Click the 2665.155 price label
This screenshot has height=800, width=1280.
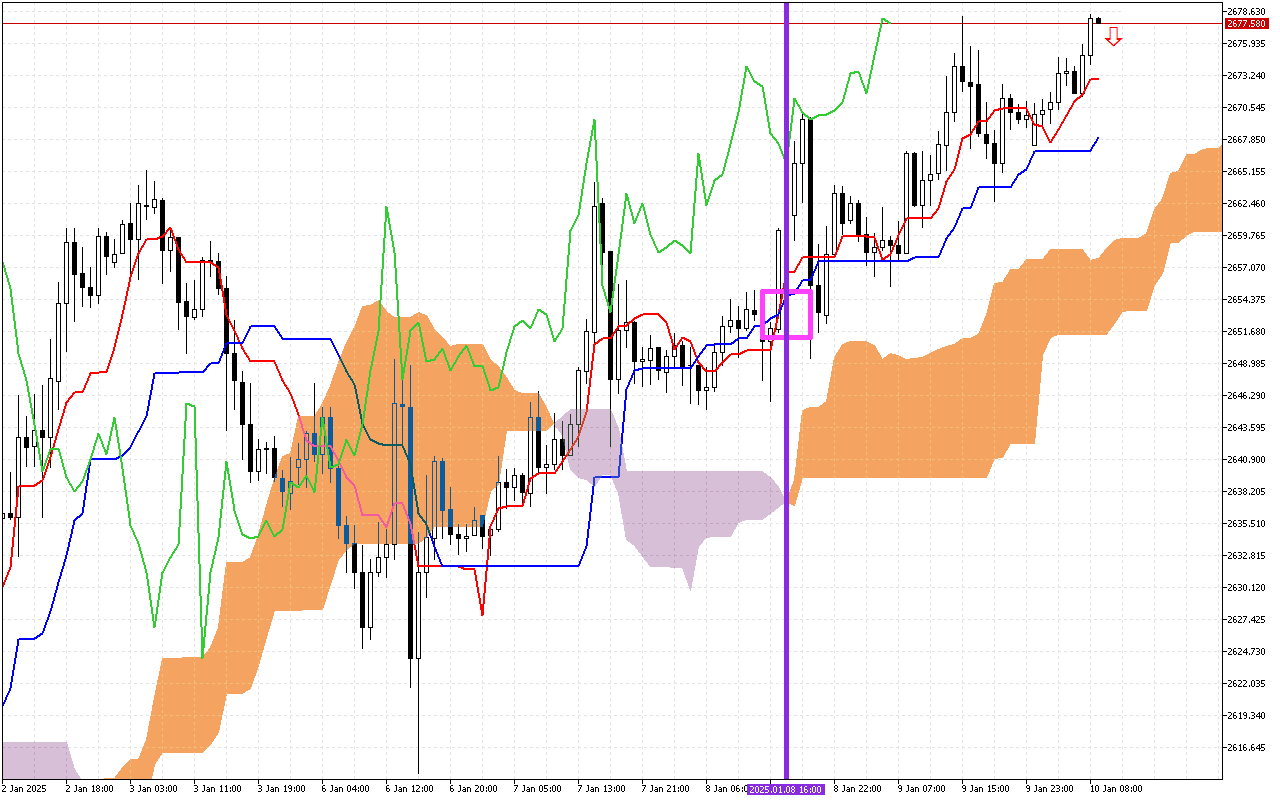click(x=1246, y=171)
